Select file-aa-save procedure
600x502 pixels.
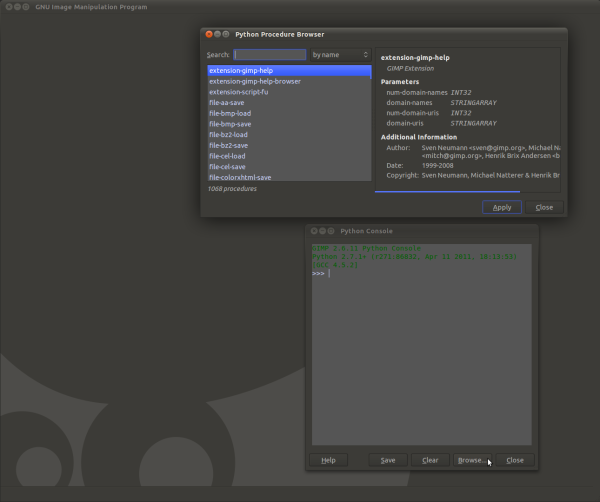(x=289, y=103)
